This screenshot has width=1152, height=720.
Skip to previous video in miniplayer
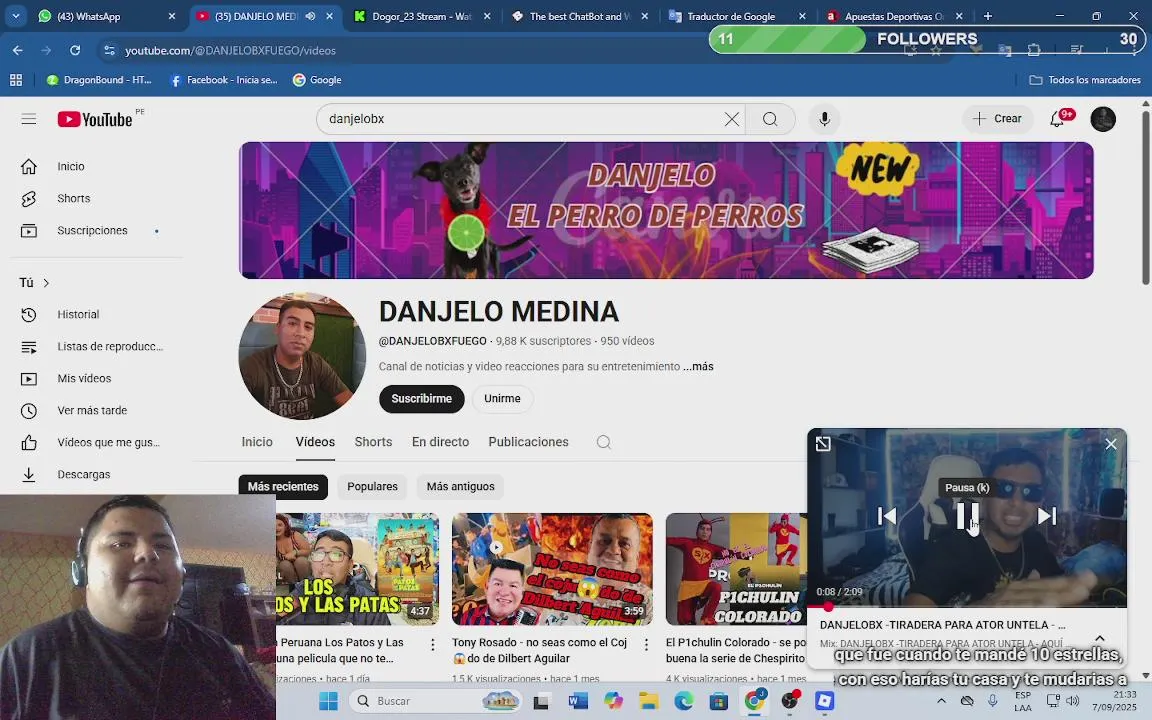coord(887,516)
